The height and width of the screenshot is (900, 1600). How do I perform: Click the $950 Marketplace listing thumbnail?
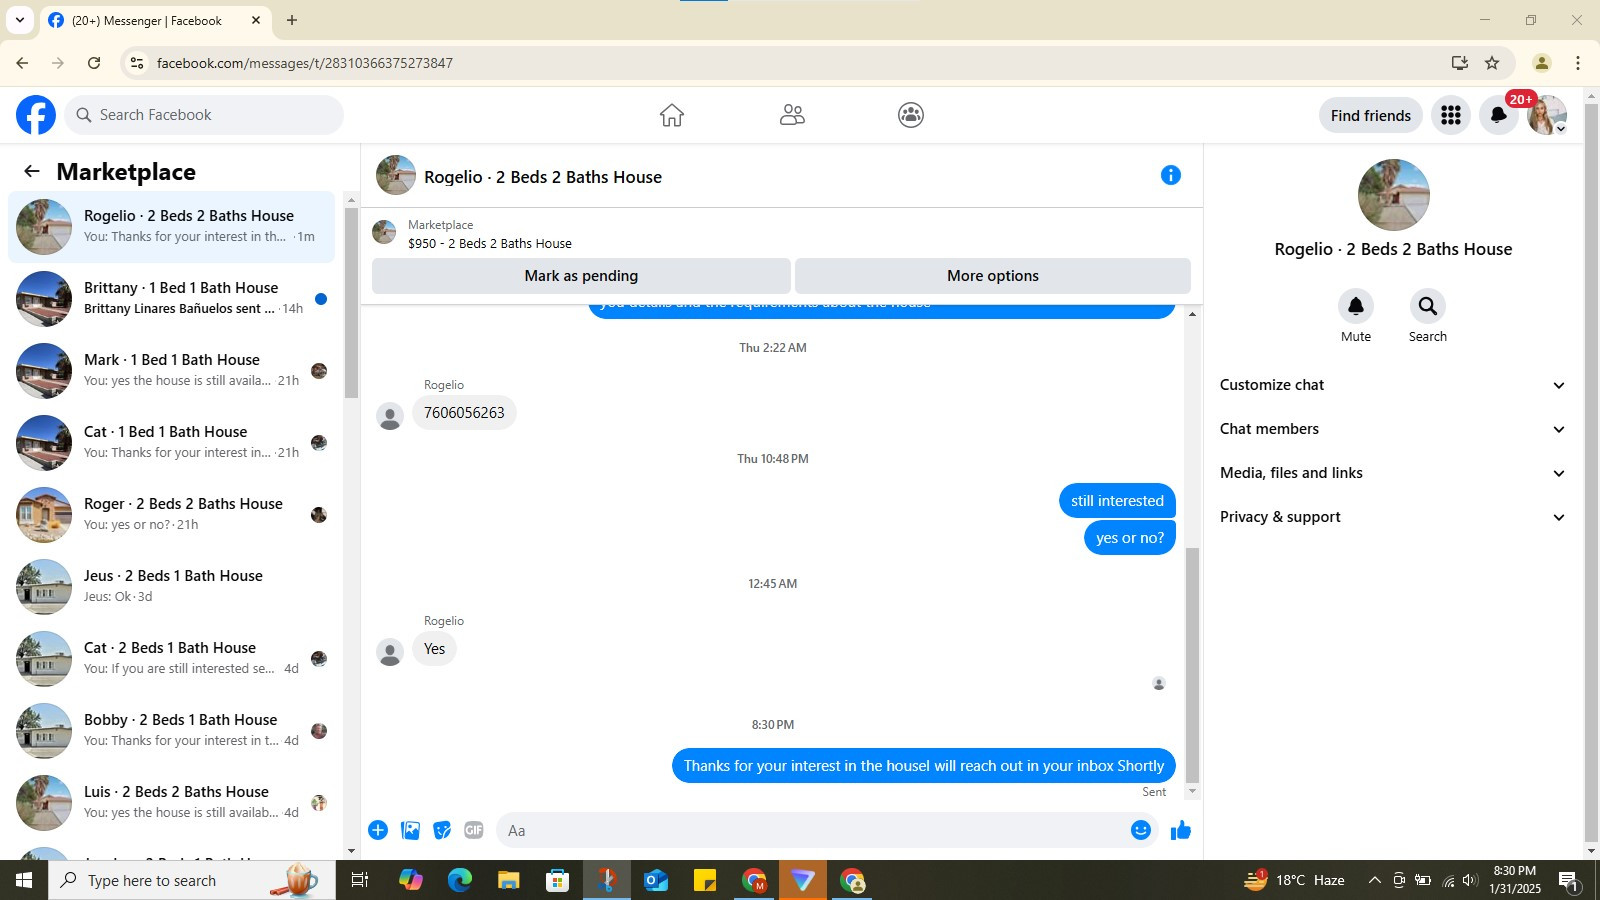384,233
